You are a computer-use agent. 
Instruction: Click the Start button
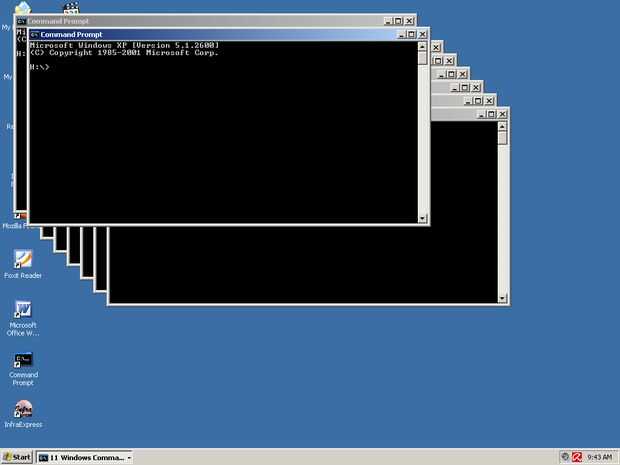pyautogui.click(x=16, y=457)
